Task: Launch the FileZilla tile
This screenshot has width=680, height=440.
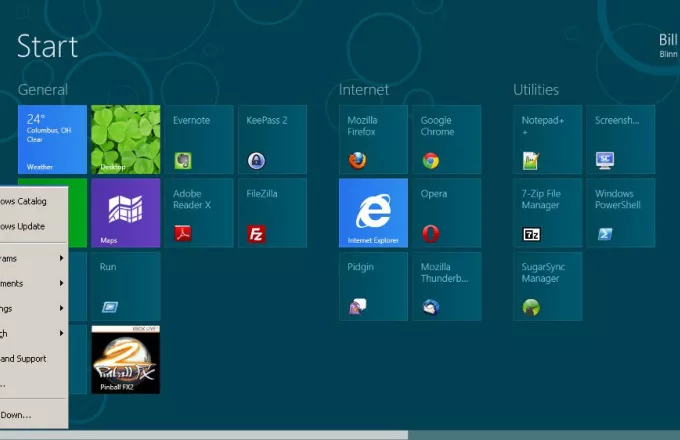Action: [x=272, y=213]
